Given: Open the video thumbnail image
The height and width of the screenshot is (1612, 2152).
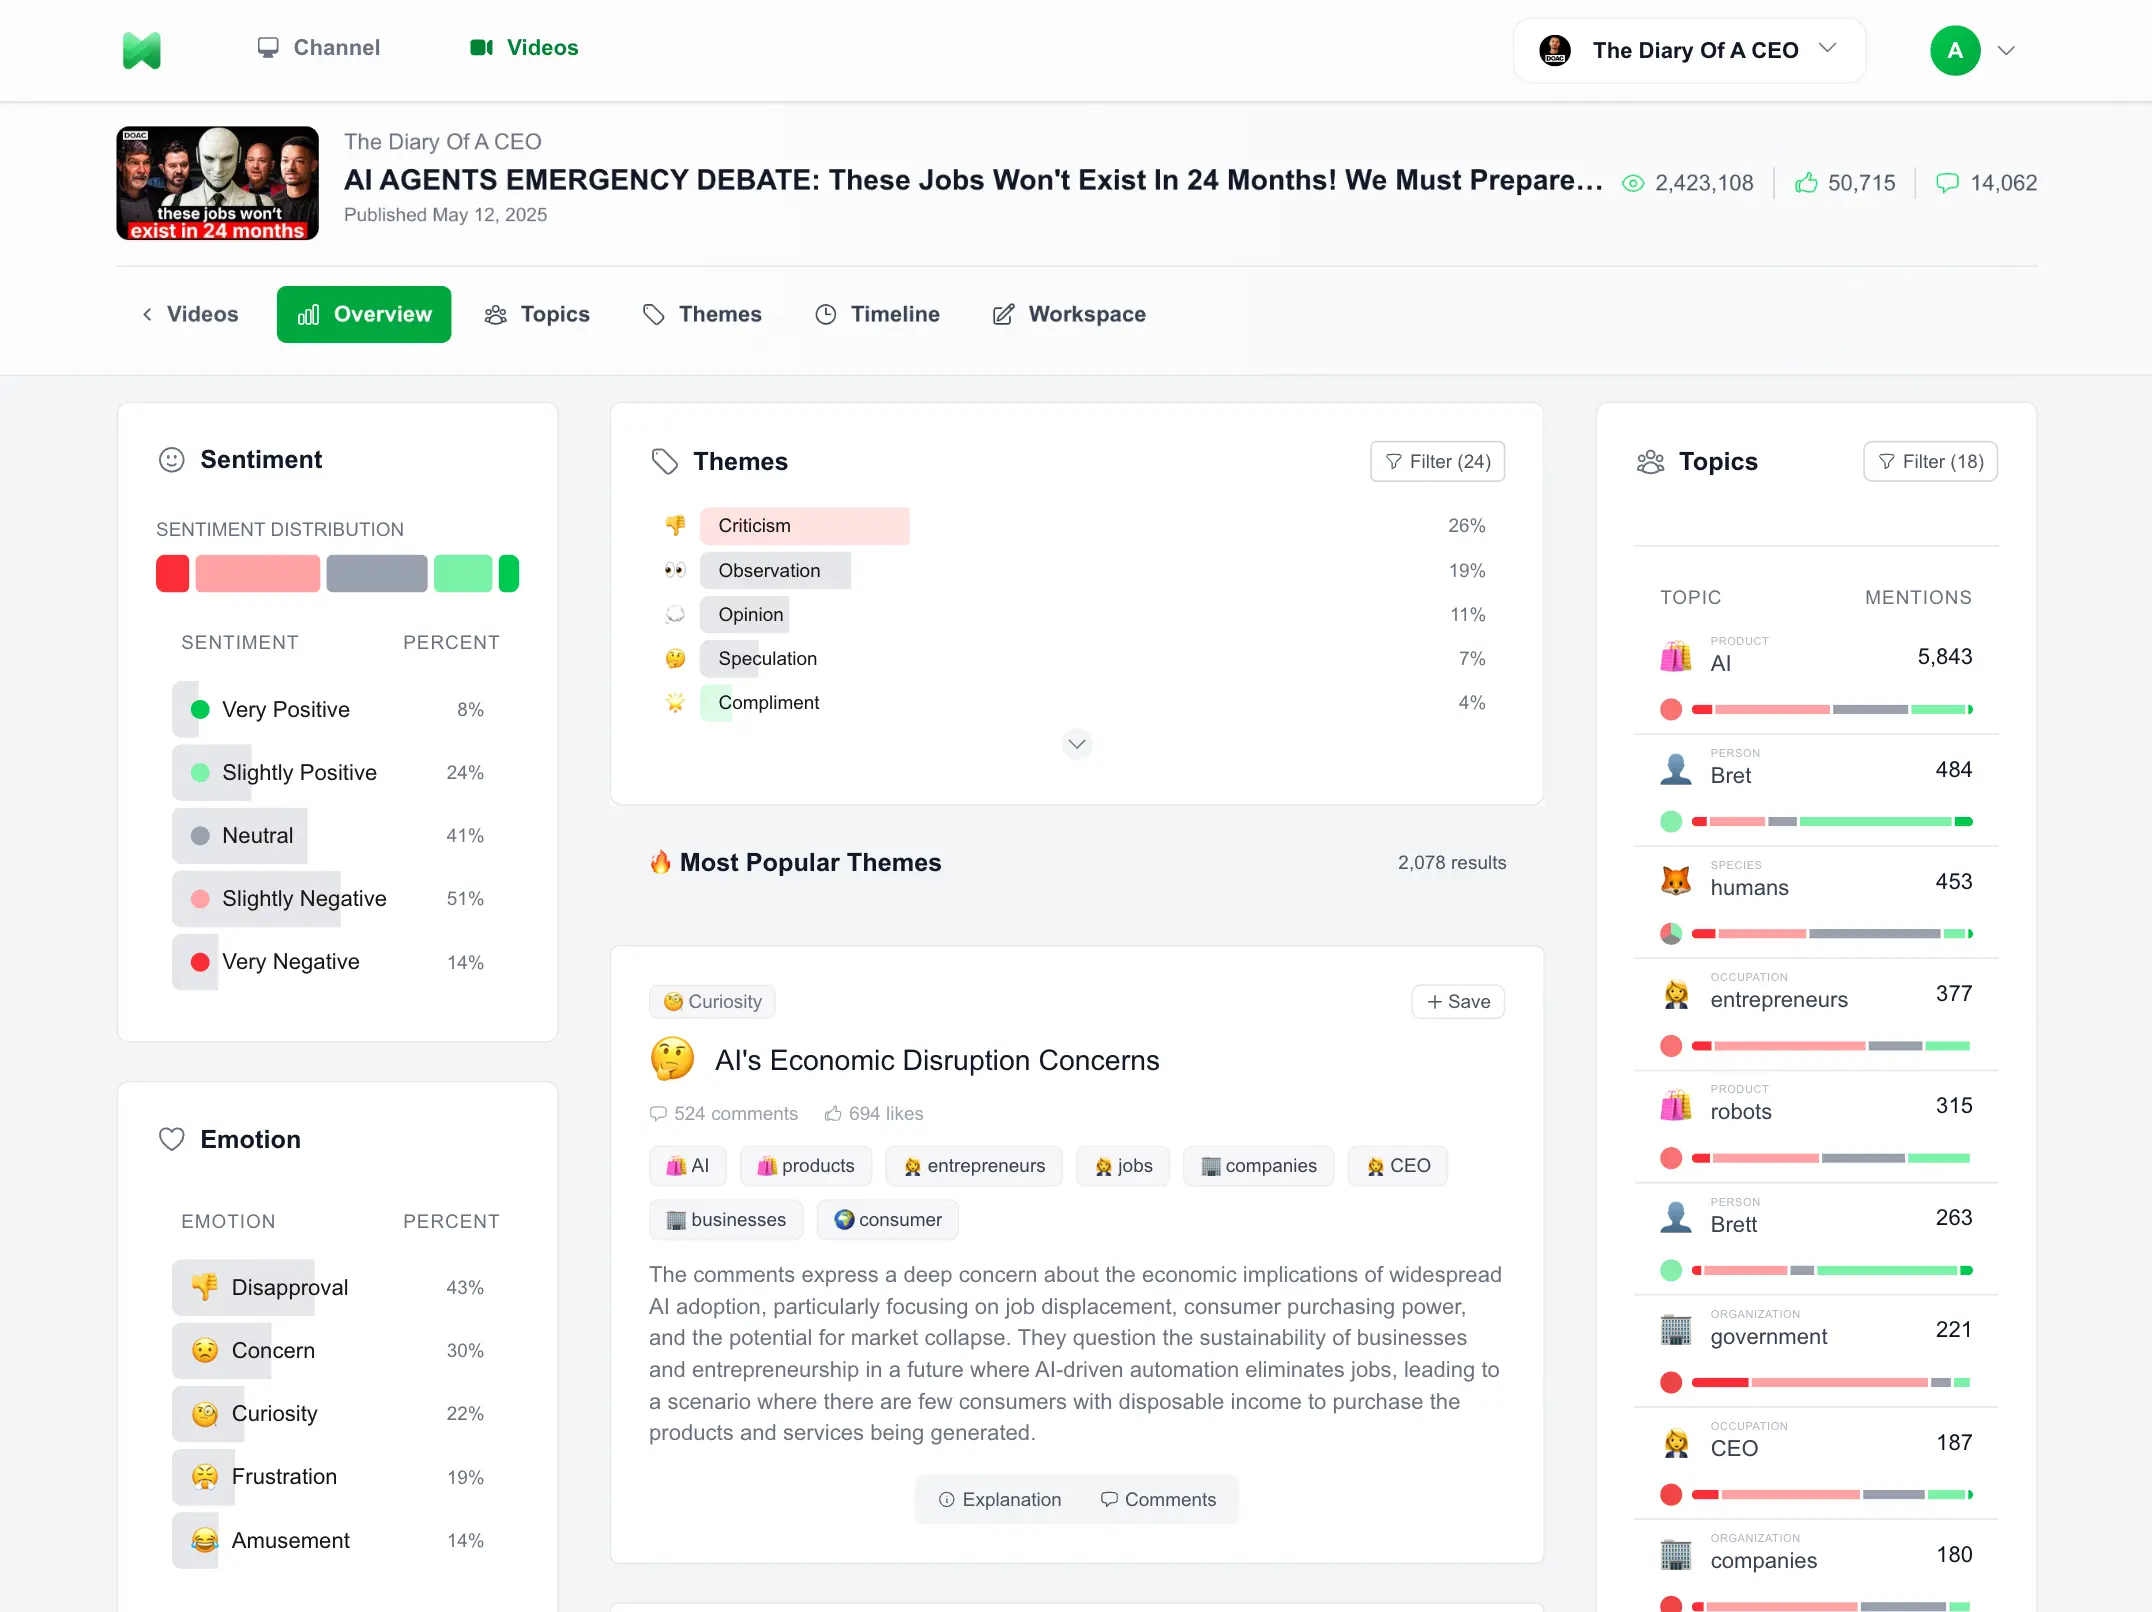Looking at the screenshot, I should [218, 183].
